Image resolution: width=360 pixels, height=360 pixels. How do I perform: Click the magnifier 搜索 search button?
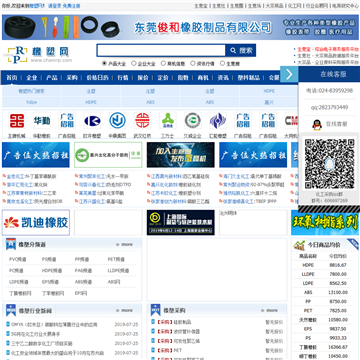(240, 50)
